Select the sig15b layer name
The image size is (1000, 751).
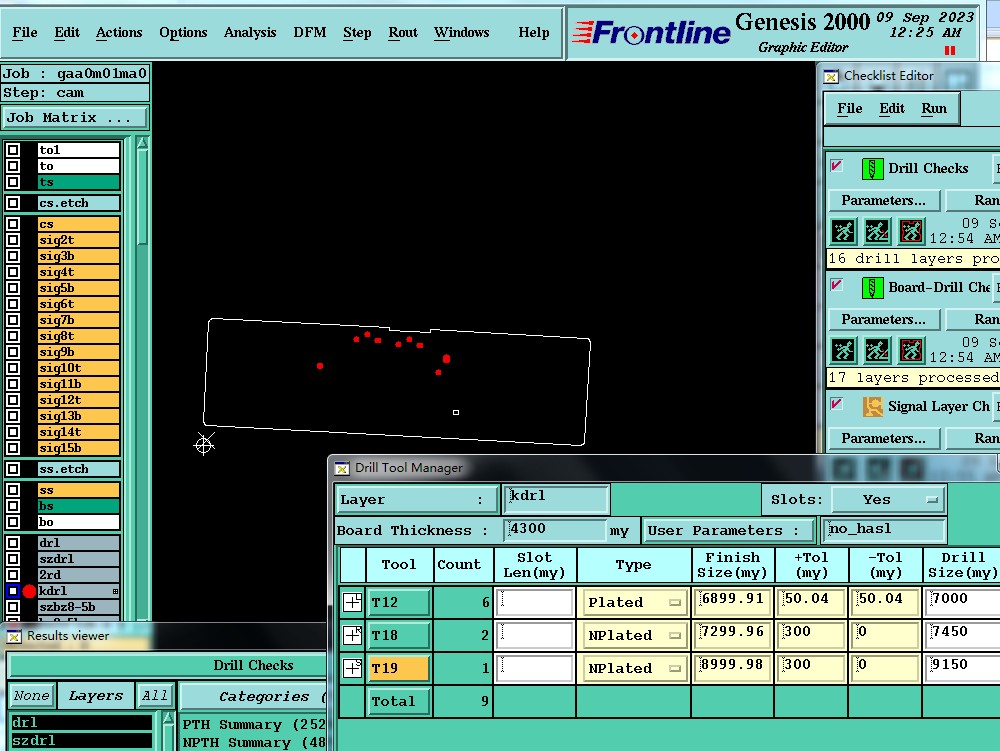pyautogui.click(x=78, y=448)
